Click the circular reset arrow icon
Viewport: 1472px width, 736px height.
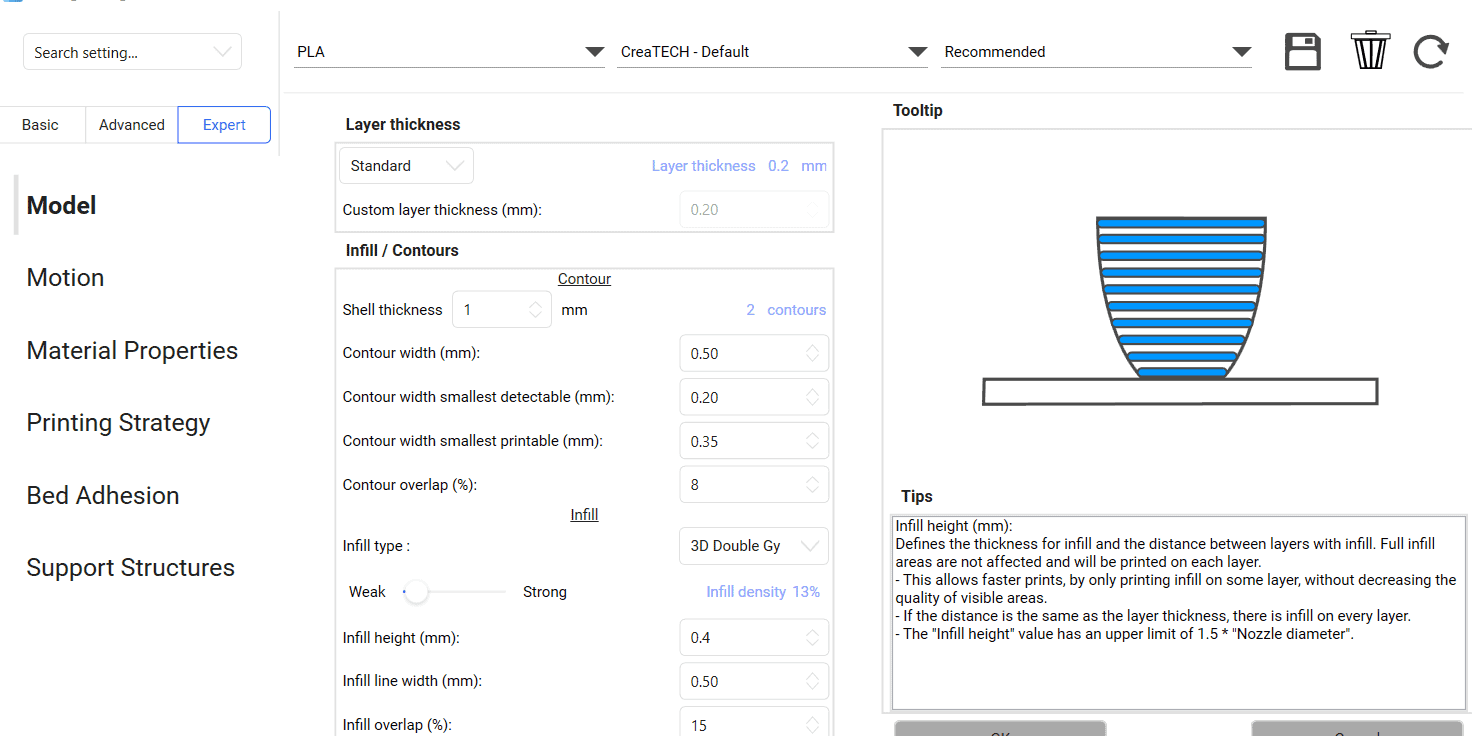1430,52
